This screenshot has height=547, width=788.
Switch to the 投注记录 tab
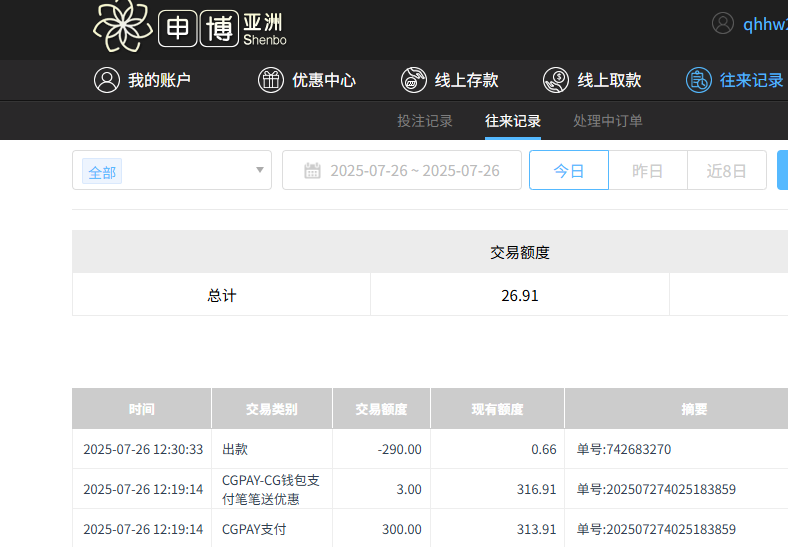tap(425, 121)
